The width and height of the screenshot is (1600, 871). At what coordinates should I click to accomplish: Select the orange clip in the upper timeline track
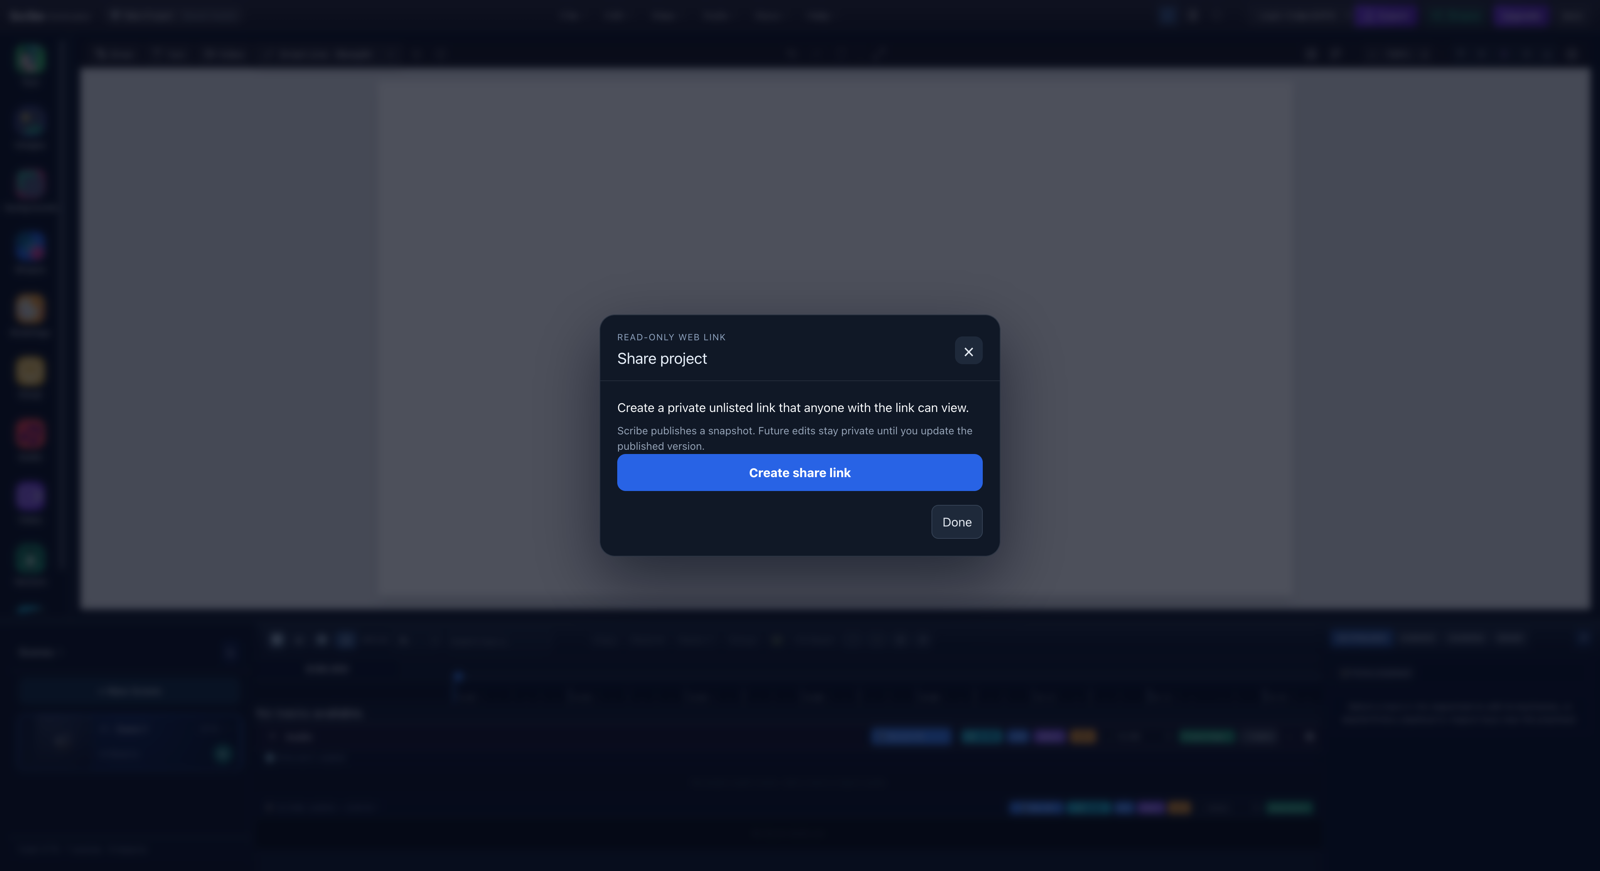1083,736
